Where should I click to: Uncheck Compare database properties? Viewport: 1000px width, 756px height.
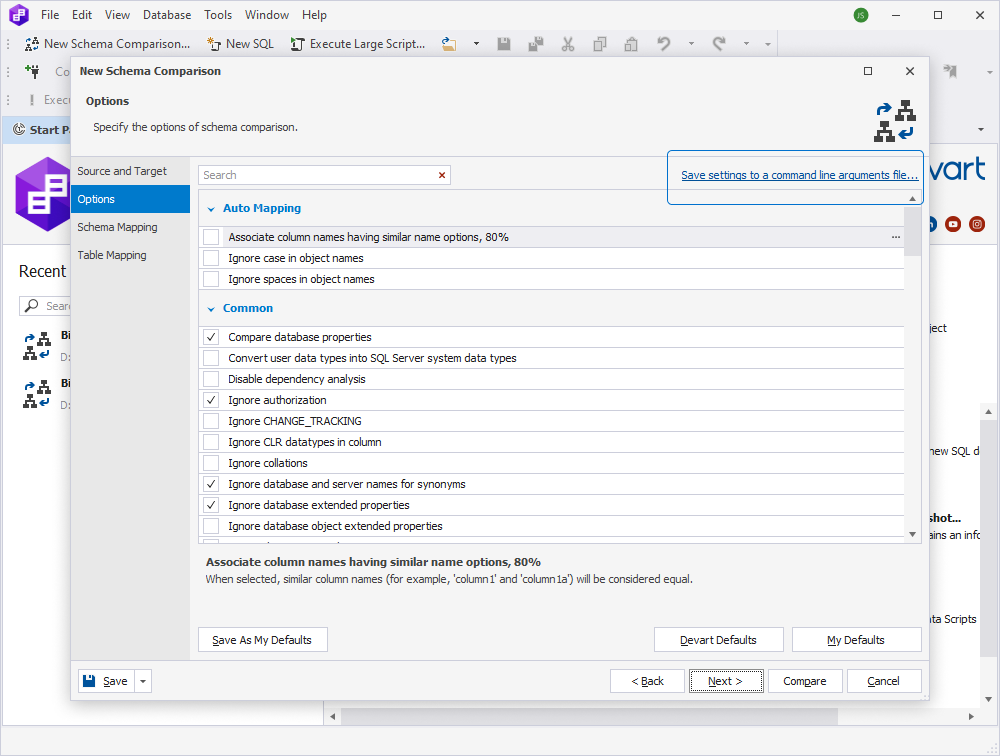pyautogui.click(x=211, y=337)
